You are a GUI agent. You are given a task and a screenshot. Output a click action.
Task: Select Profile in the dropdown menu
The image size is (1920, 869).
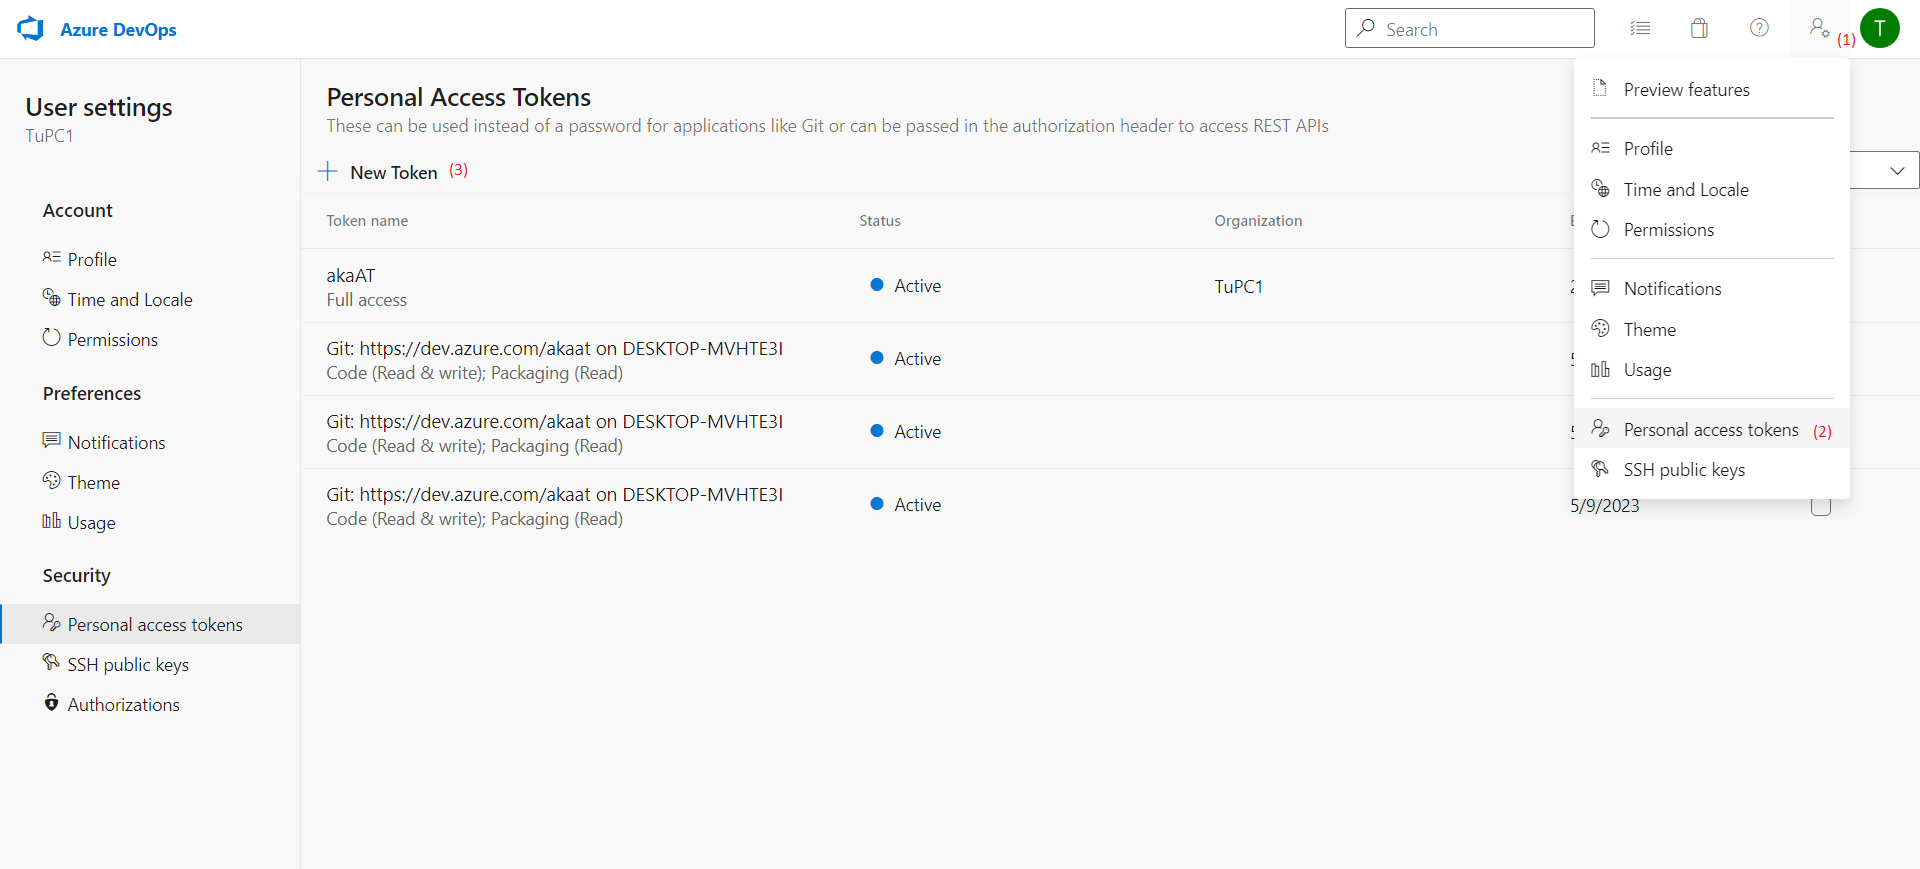[1711, 149]
